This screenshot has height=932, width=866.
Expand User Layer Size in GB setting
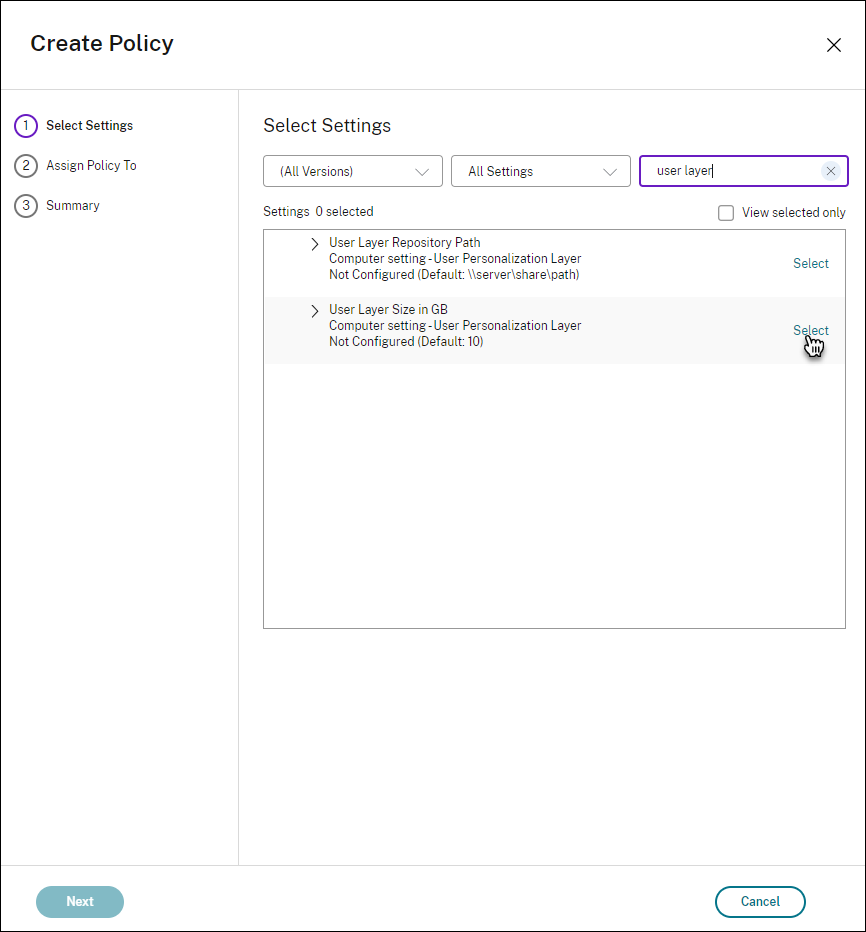tap(315, 311)
